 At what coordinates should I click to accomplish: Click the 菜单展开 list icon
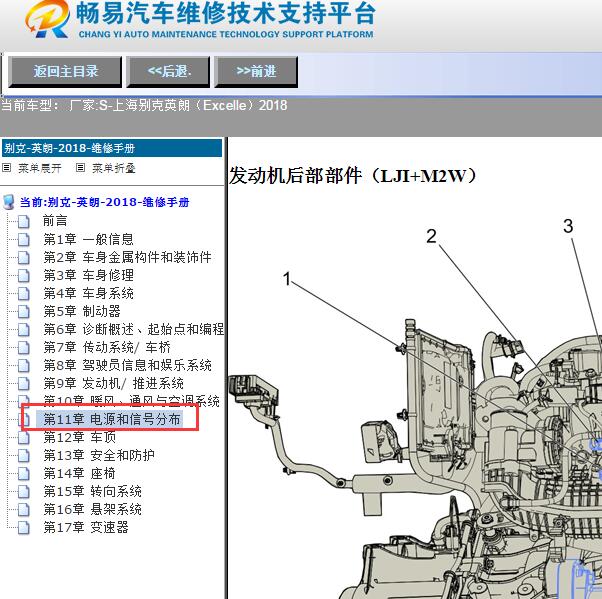7,168
